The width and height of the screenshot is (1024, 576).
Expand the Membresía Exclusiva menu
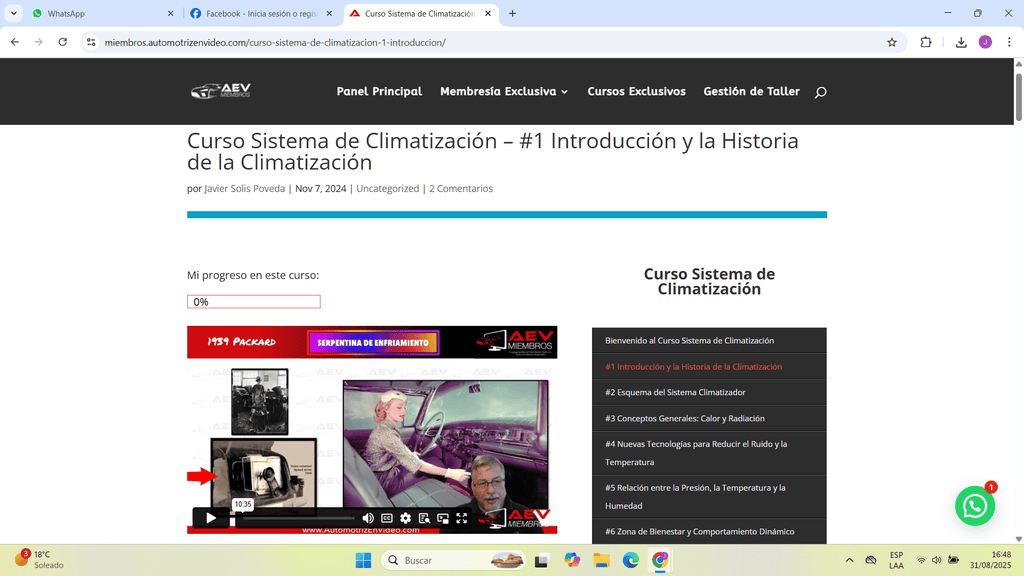coord(504,91)
